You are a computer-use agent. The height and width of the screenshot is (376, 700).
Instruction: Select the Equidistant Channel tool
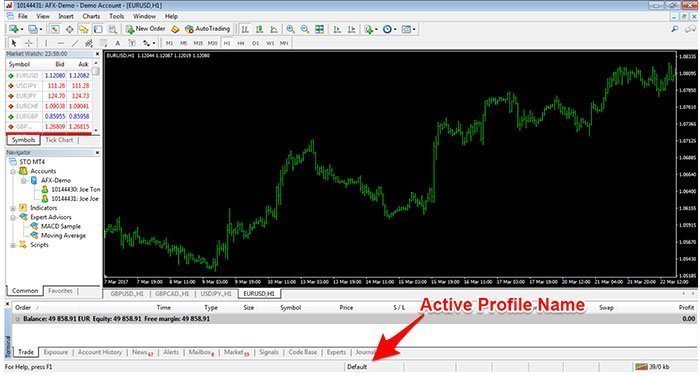coord(89,43)
